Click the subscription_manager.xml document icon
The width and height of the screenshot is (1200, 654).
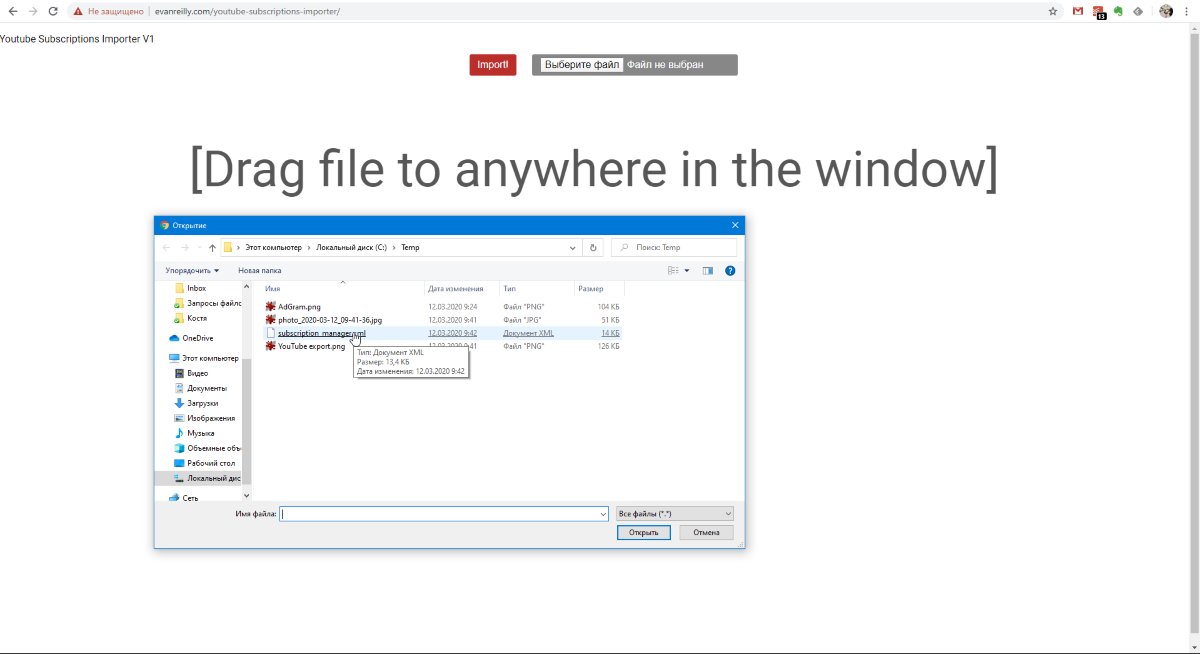271,333
